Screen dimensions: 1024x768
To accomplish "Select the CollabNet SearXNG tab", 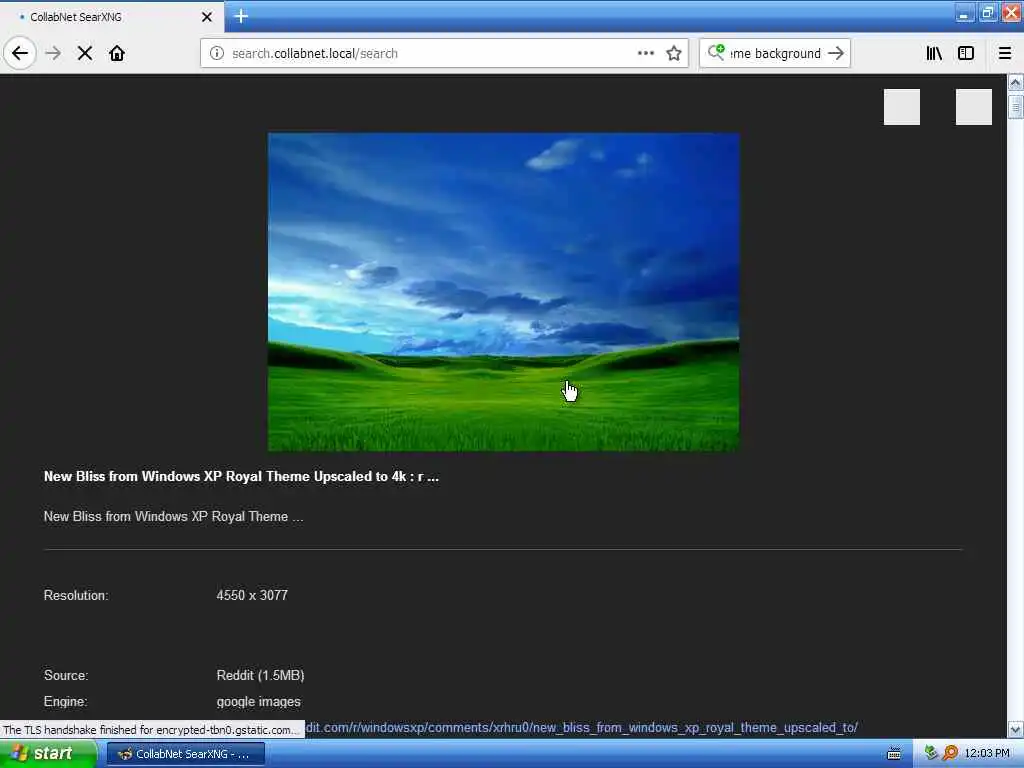I will 112,17.
